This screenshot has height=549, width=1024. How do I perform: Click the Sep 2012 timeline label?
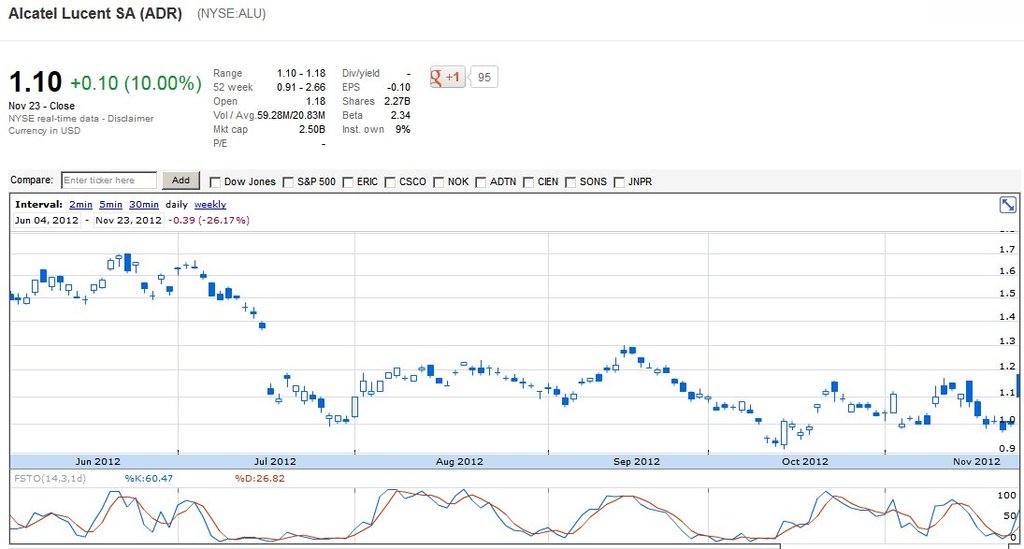pos(637,461)
